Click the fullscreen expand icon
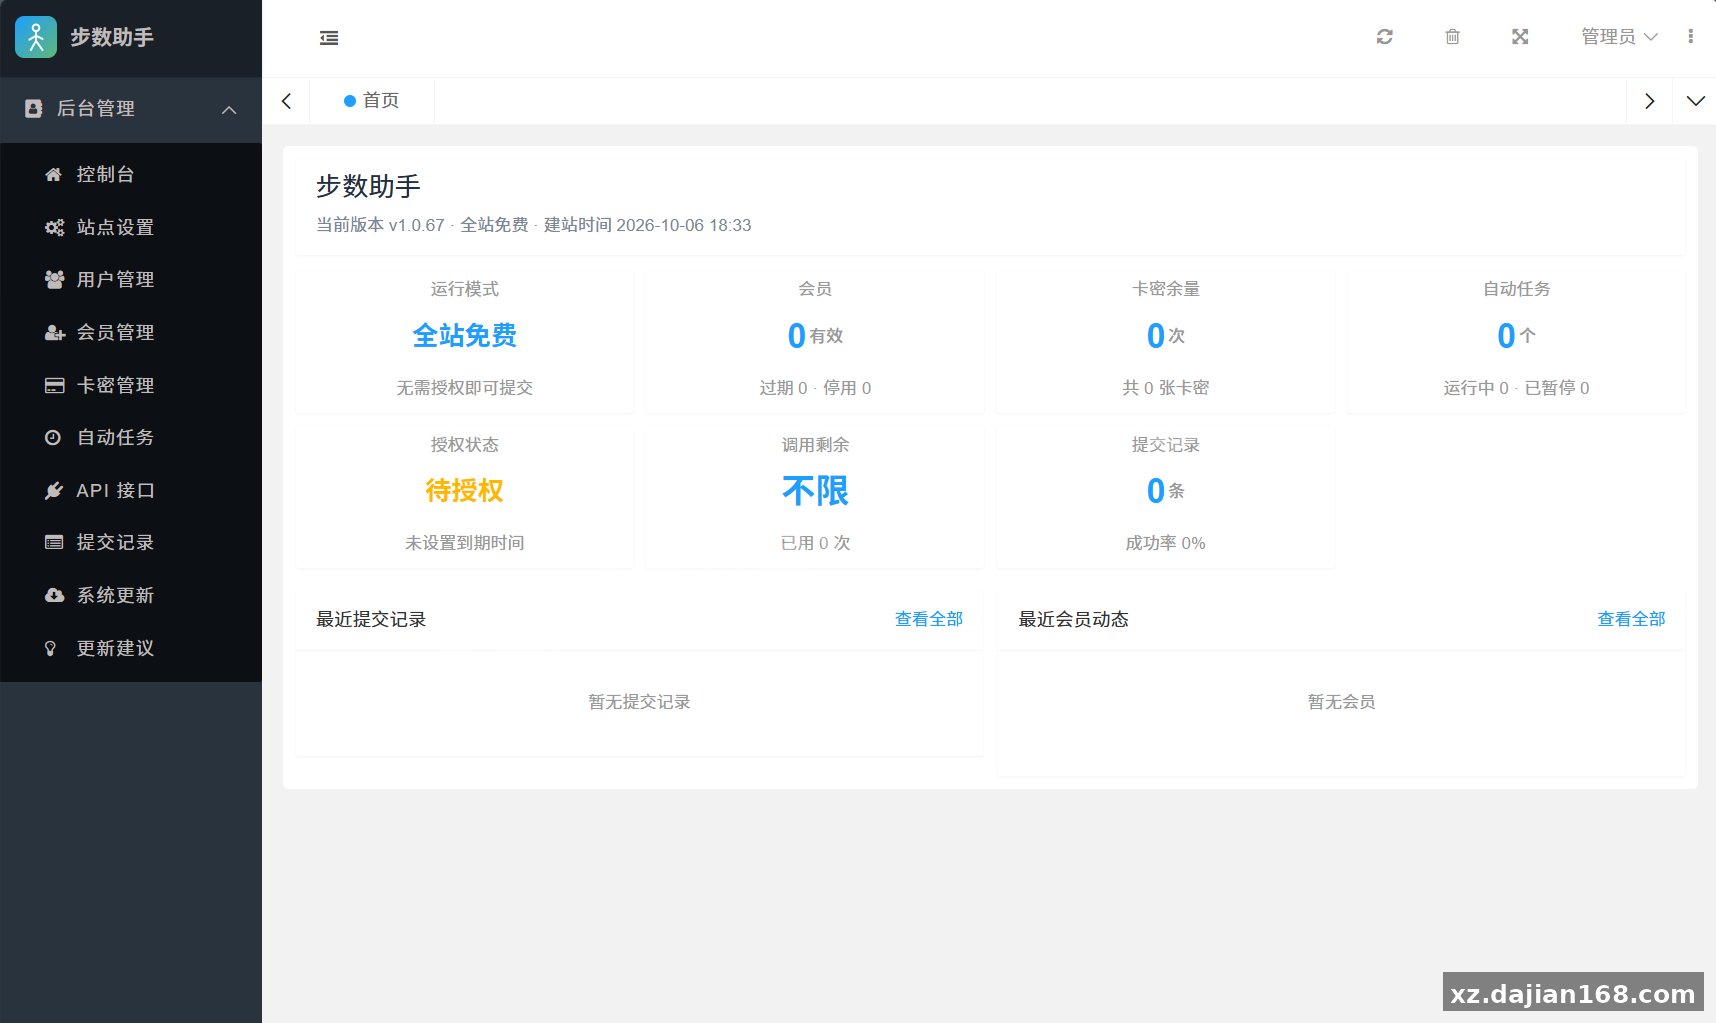 tap(1520, 37)
